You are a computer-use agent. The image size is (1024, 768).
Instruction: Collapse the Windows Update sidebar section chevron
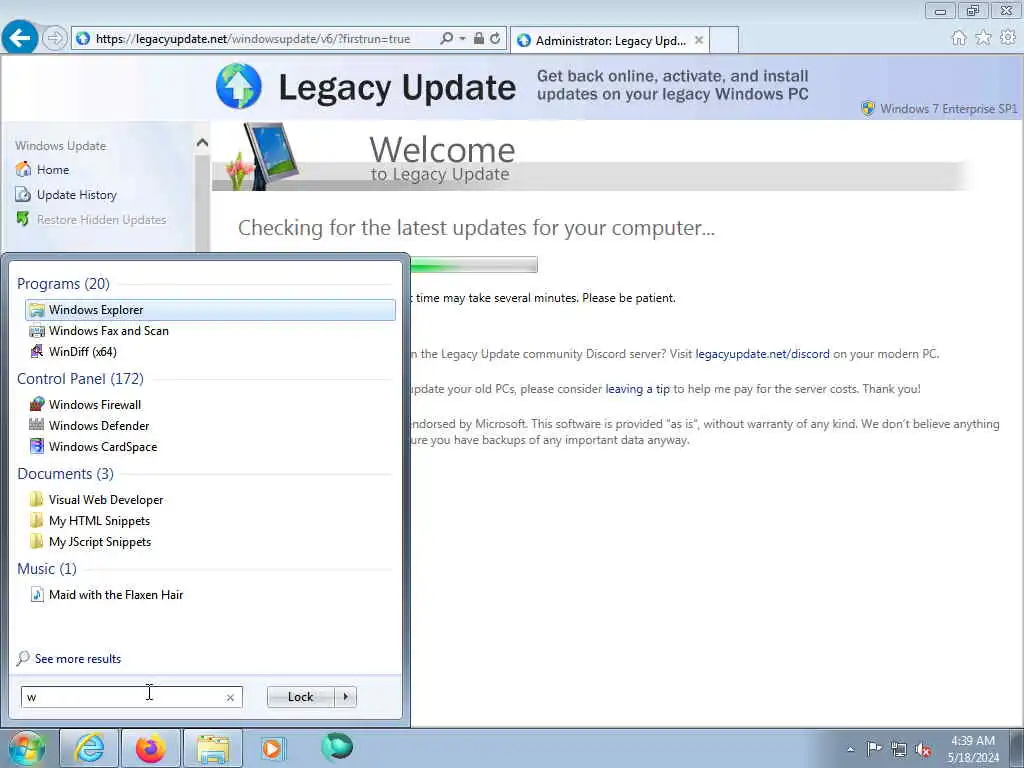[x=202, y=142]
